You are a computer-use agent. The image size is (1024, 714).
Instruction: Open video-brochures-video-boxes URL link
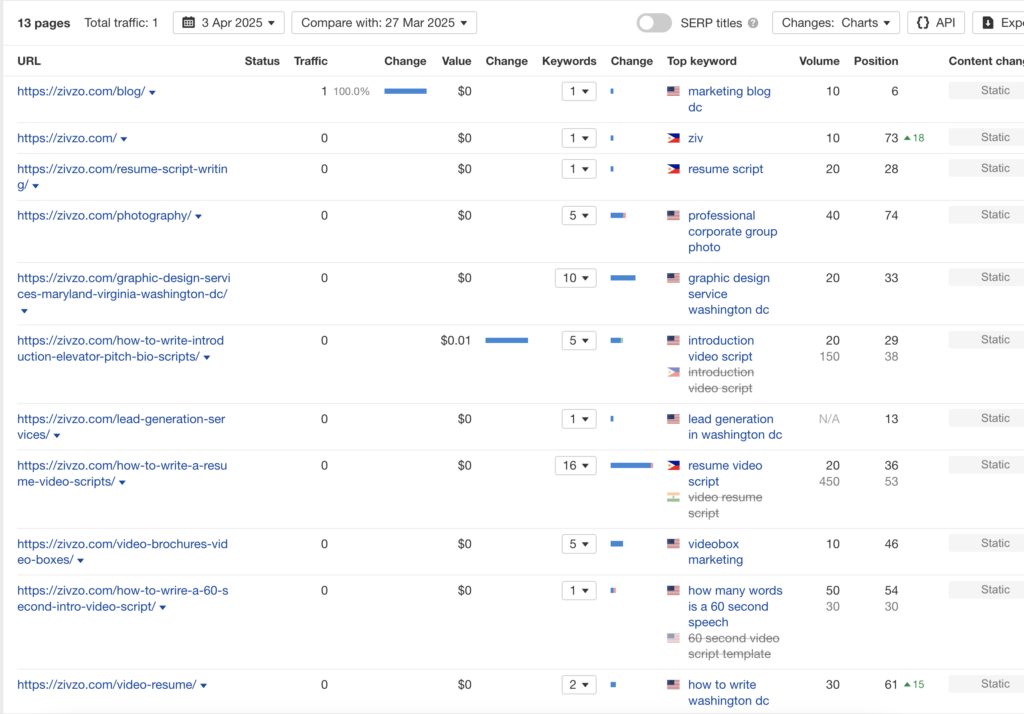pos(122,551)
